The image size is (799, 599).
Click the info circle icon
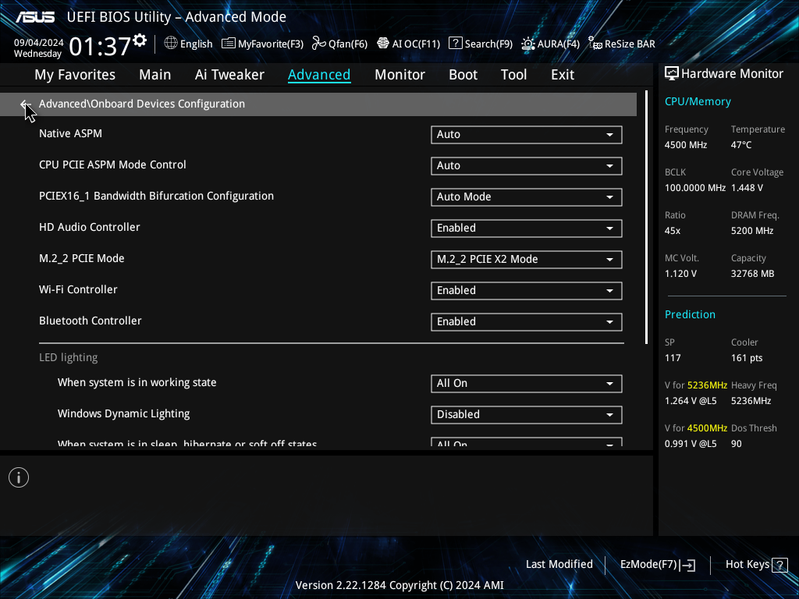coord(19,478)
